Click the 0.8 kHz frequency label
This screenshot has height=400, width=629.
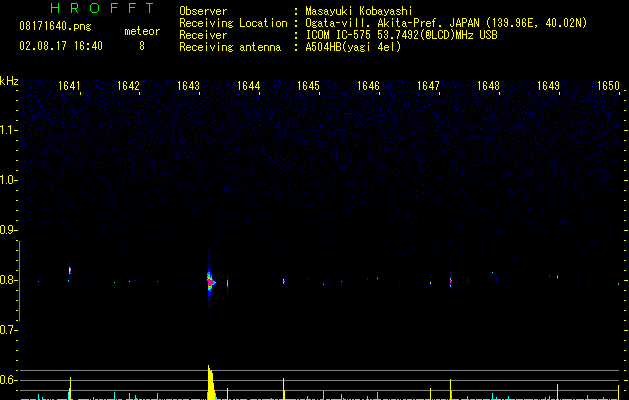click(x=8, y=280)
